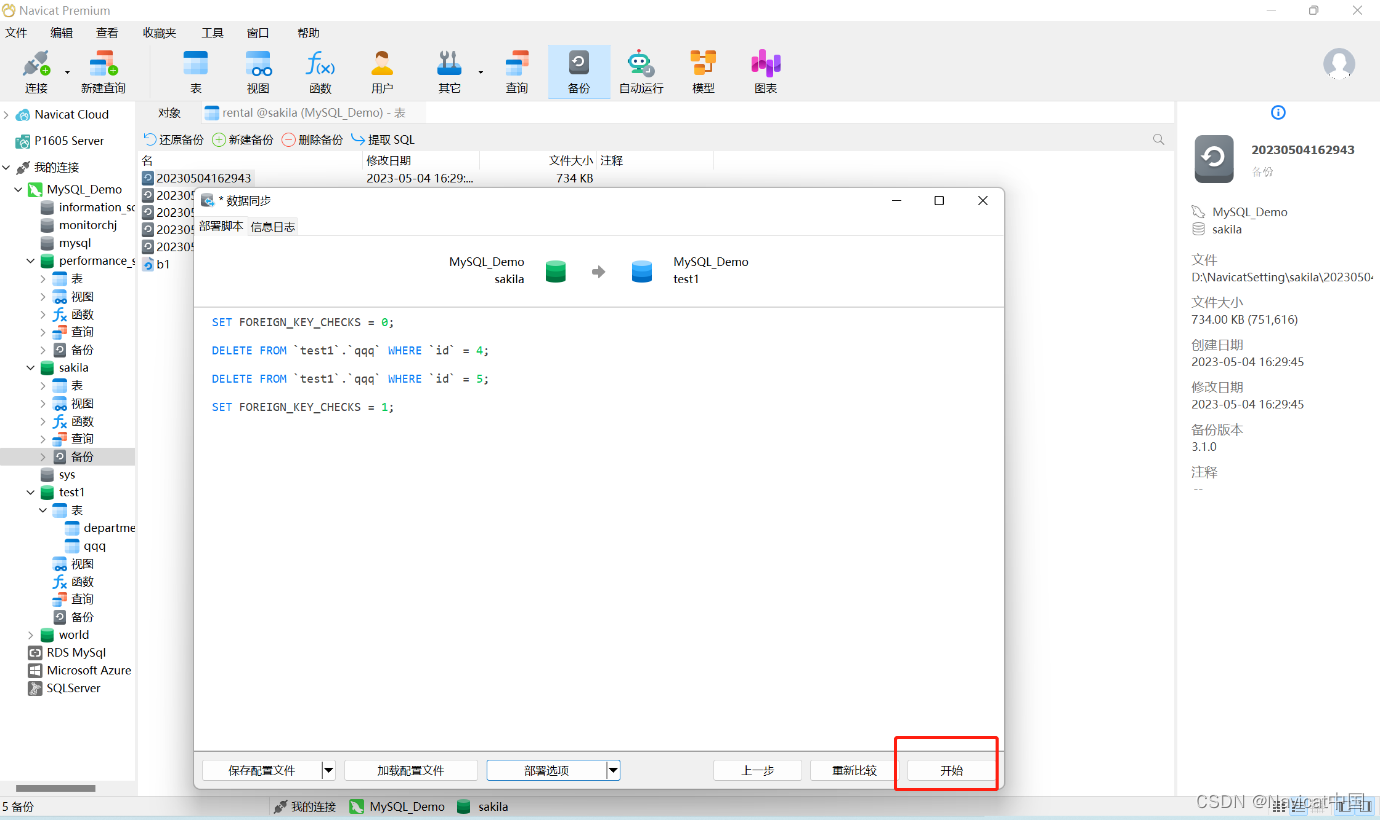Screen dimensions: 1380x820
Task: Open the Query (查询) toolbar icon
Action: coord(516,64)
